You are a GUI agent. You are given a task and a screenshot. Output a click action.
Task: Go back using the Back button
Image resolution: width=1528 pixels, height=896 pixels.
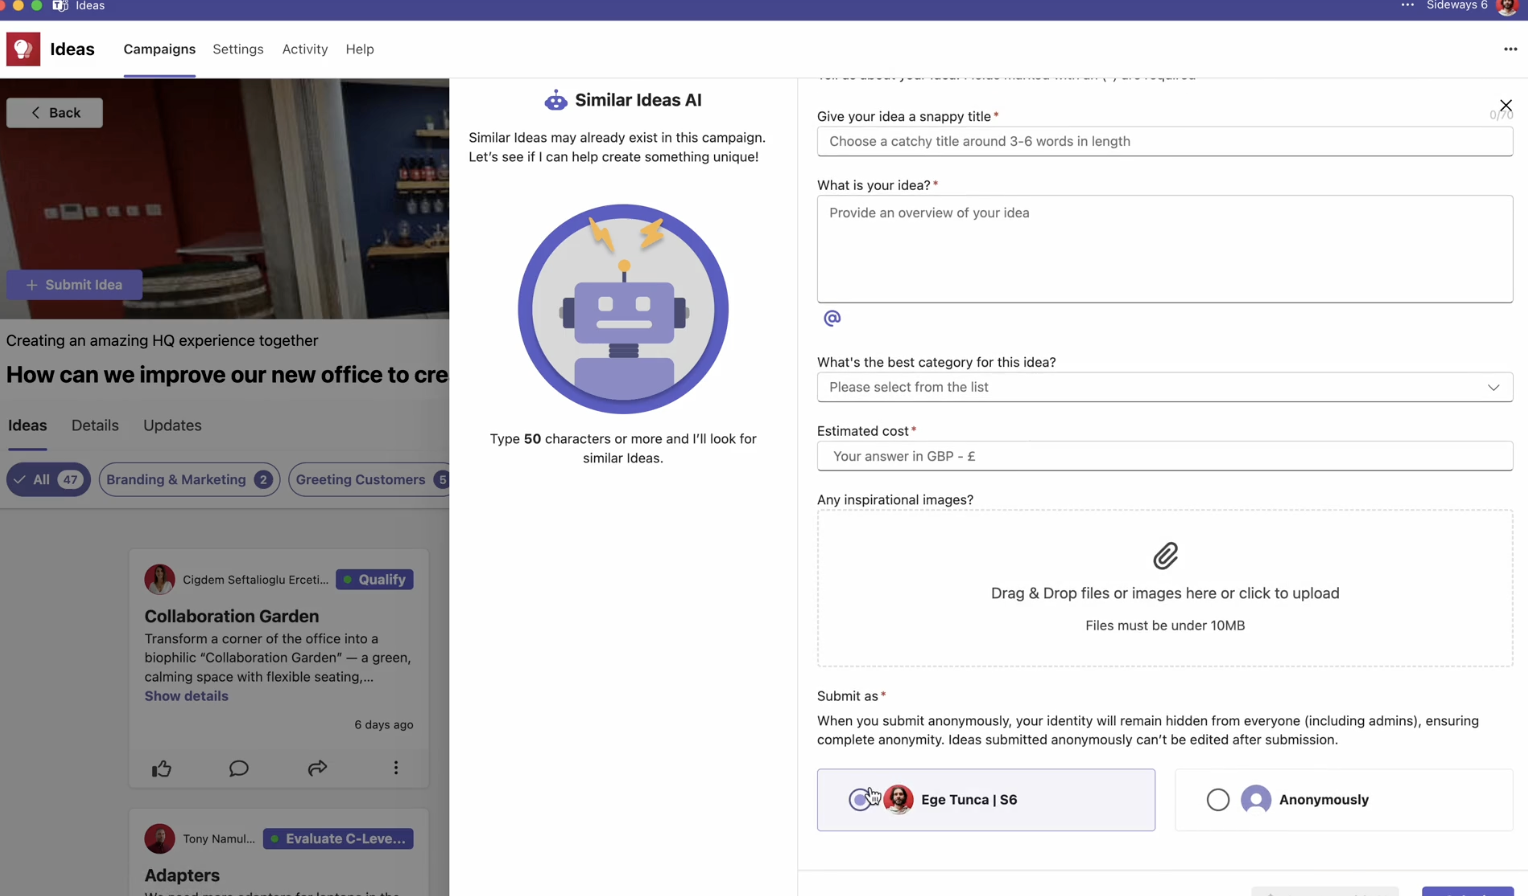point(55,113)
